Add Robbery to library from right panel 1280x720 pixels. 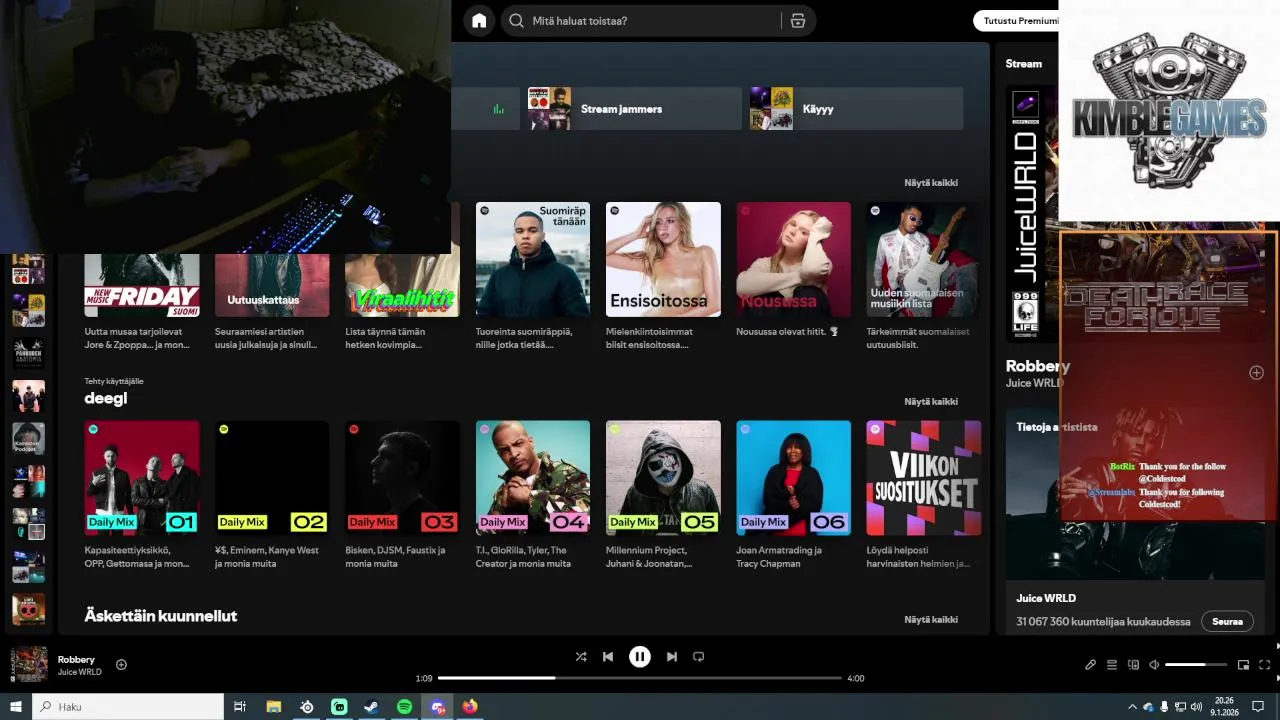click(x=1256, y=373)
